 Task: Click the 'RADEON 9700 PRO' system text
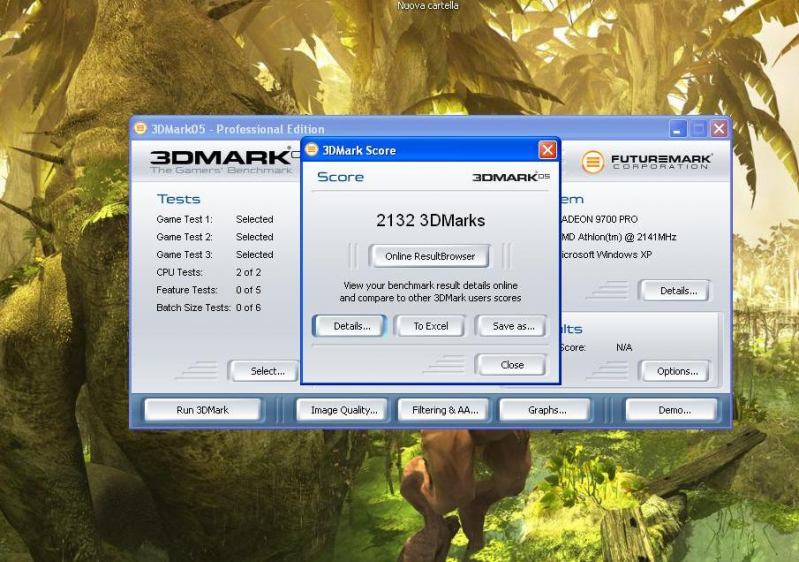pos(599,220)
